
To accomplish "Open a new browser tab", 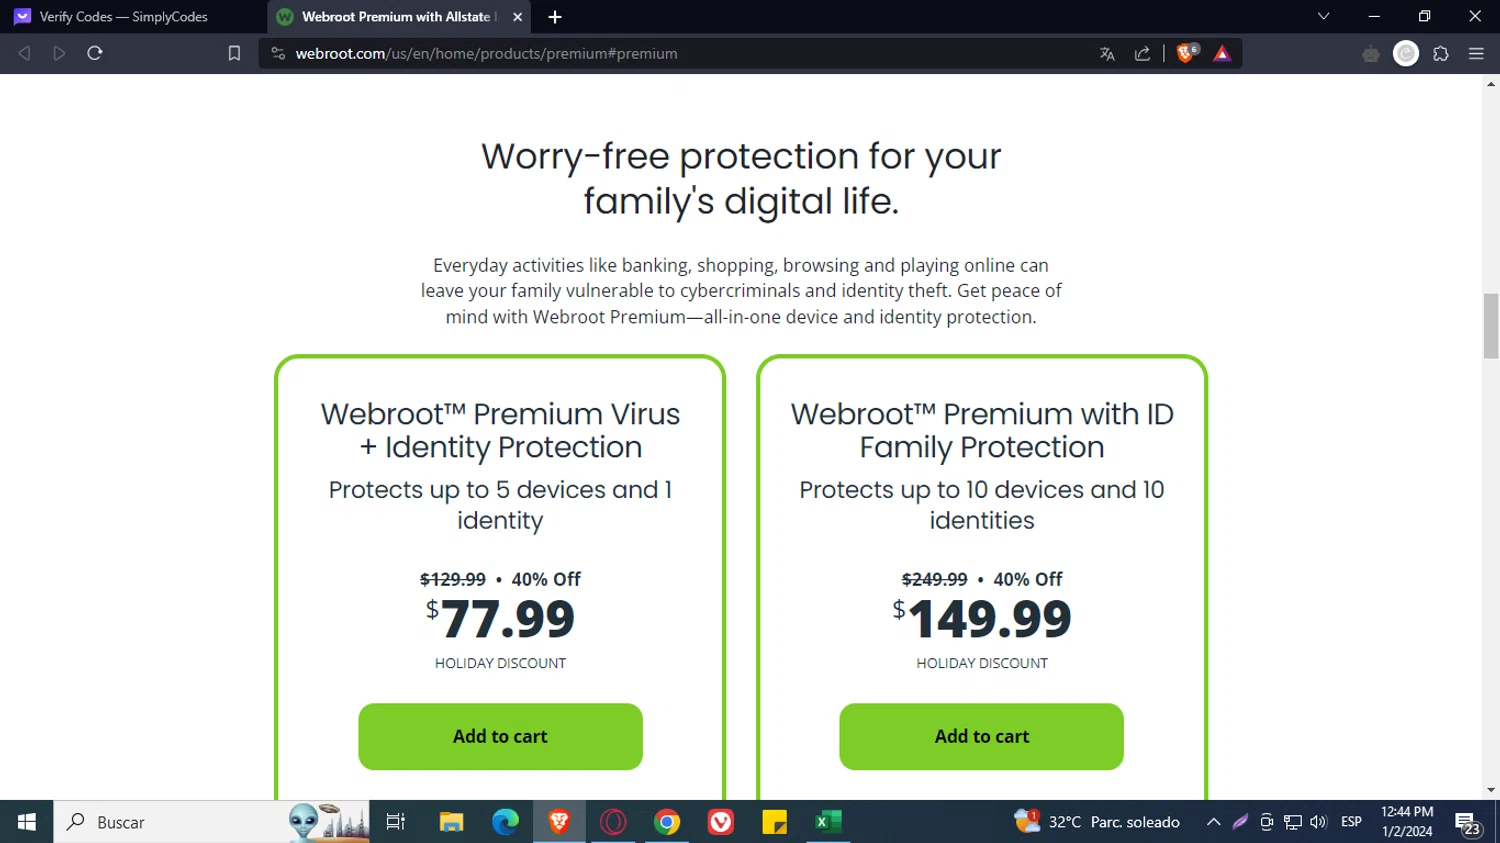I will point(555,17).
